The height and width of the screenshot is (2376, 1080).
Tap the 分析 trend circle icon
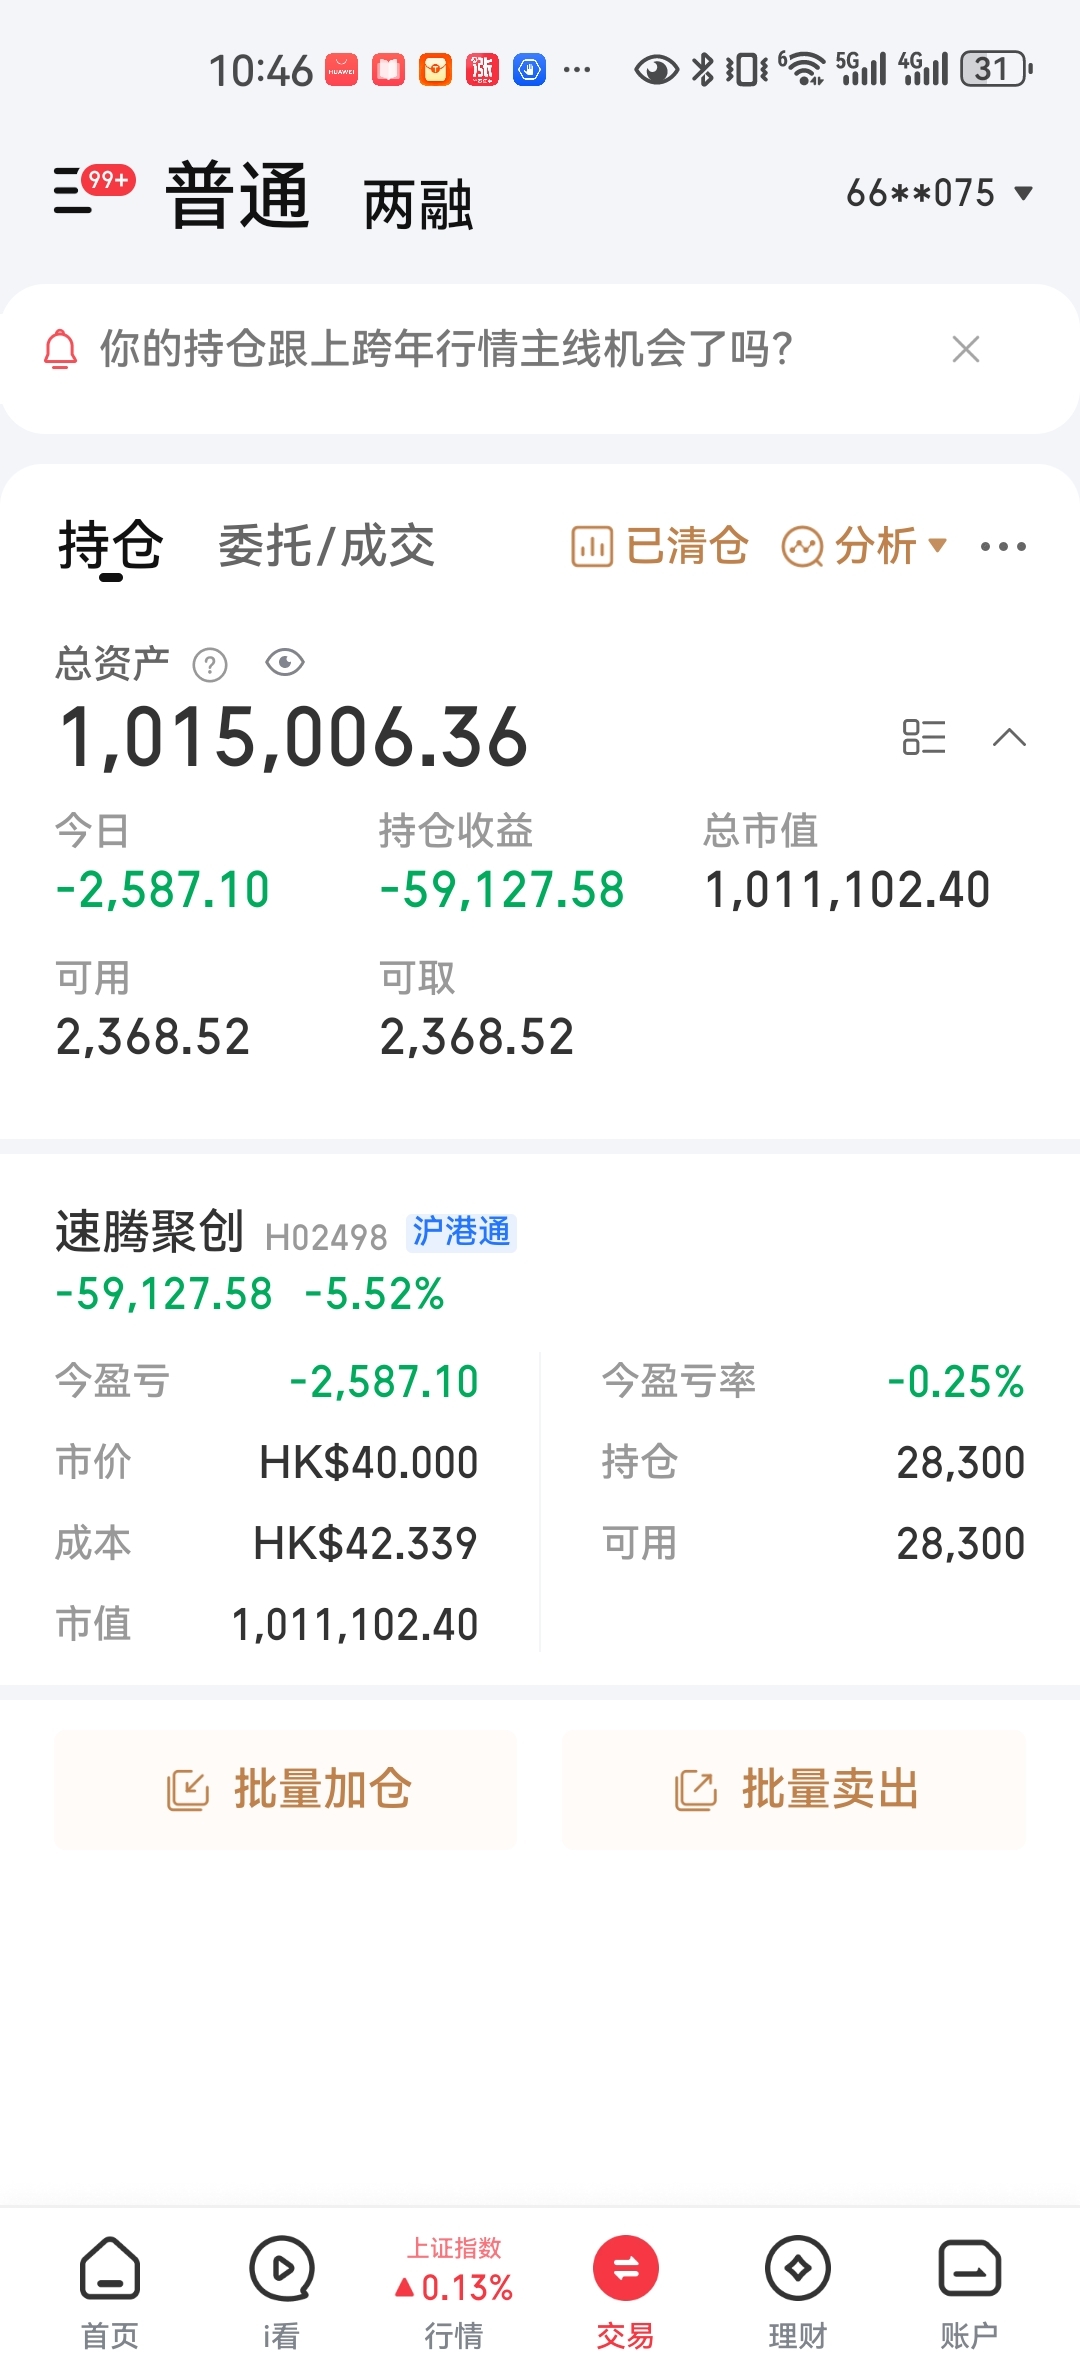[802, 547]
